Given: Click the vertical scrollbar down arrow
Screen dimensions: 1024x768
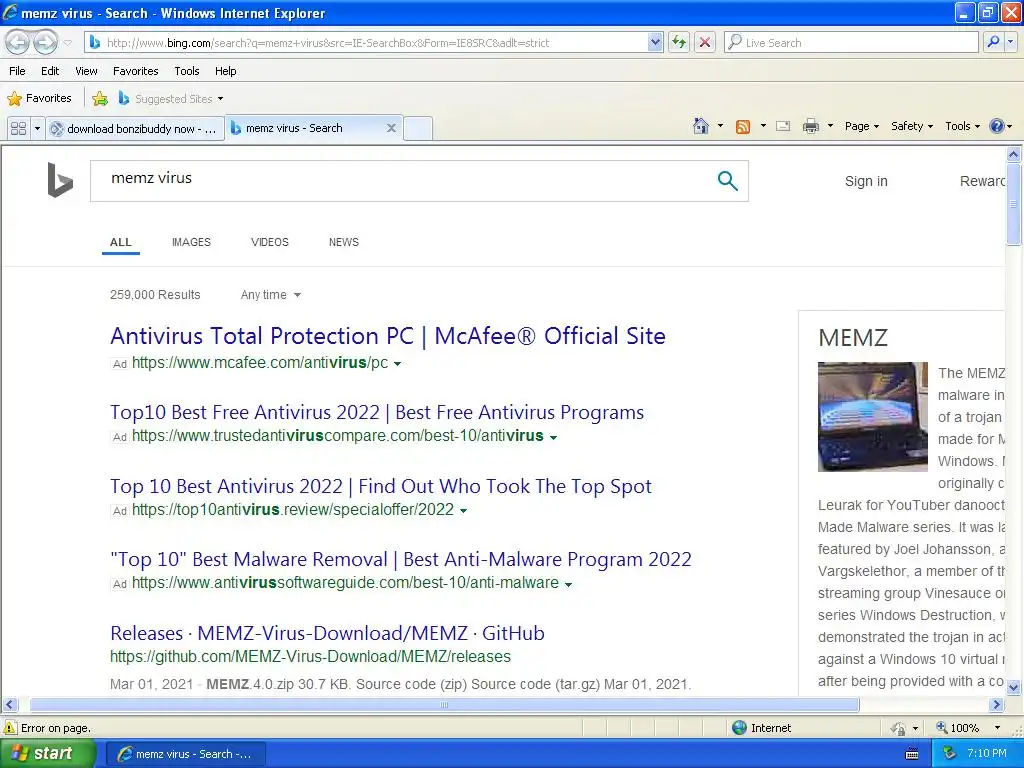Looking at the screenshot, I should click(1014, 687).
